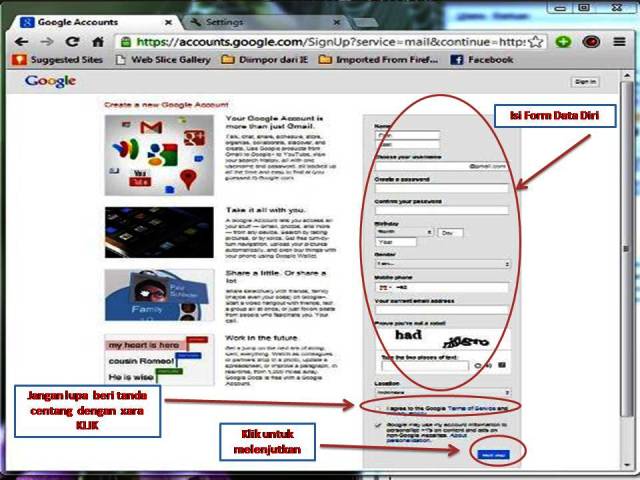Switch to the Google Accounts tab

tap(96, 22)
